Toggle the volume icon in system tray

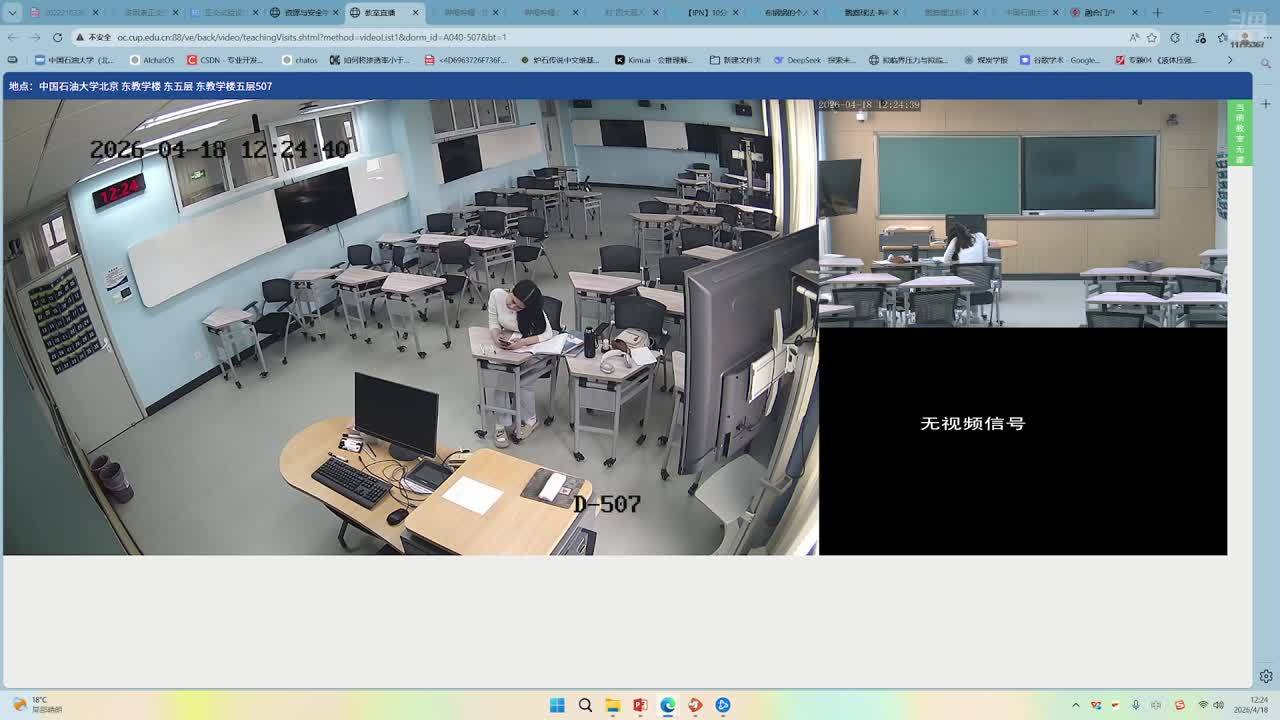click(x=1219, y=705)
